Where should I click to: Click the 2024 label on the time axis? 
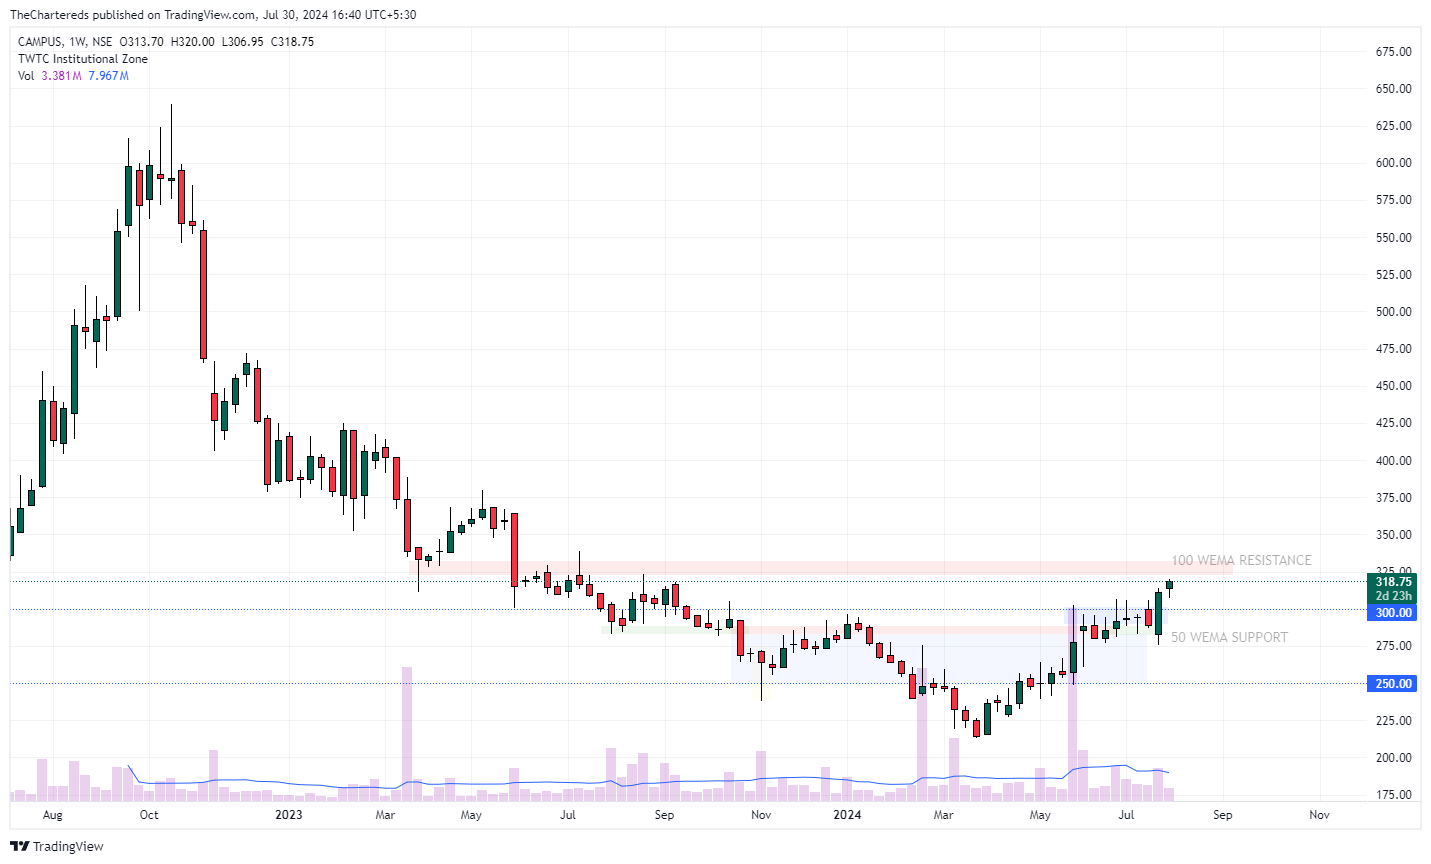tap(847, 815)
